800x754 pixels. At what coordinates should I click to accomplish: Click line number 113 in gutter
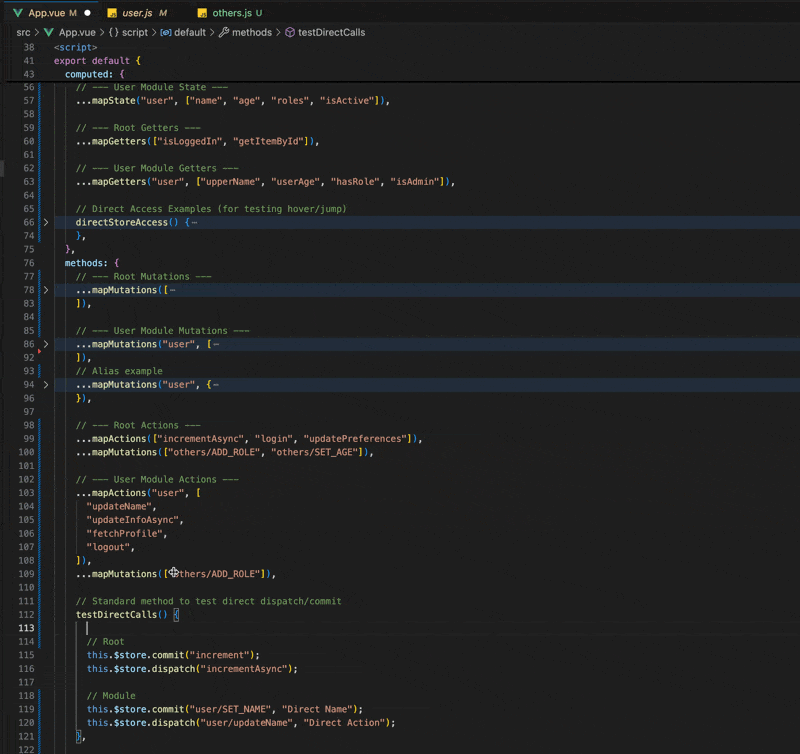point(27,628)
